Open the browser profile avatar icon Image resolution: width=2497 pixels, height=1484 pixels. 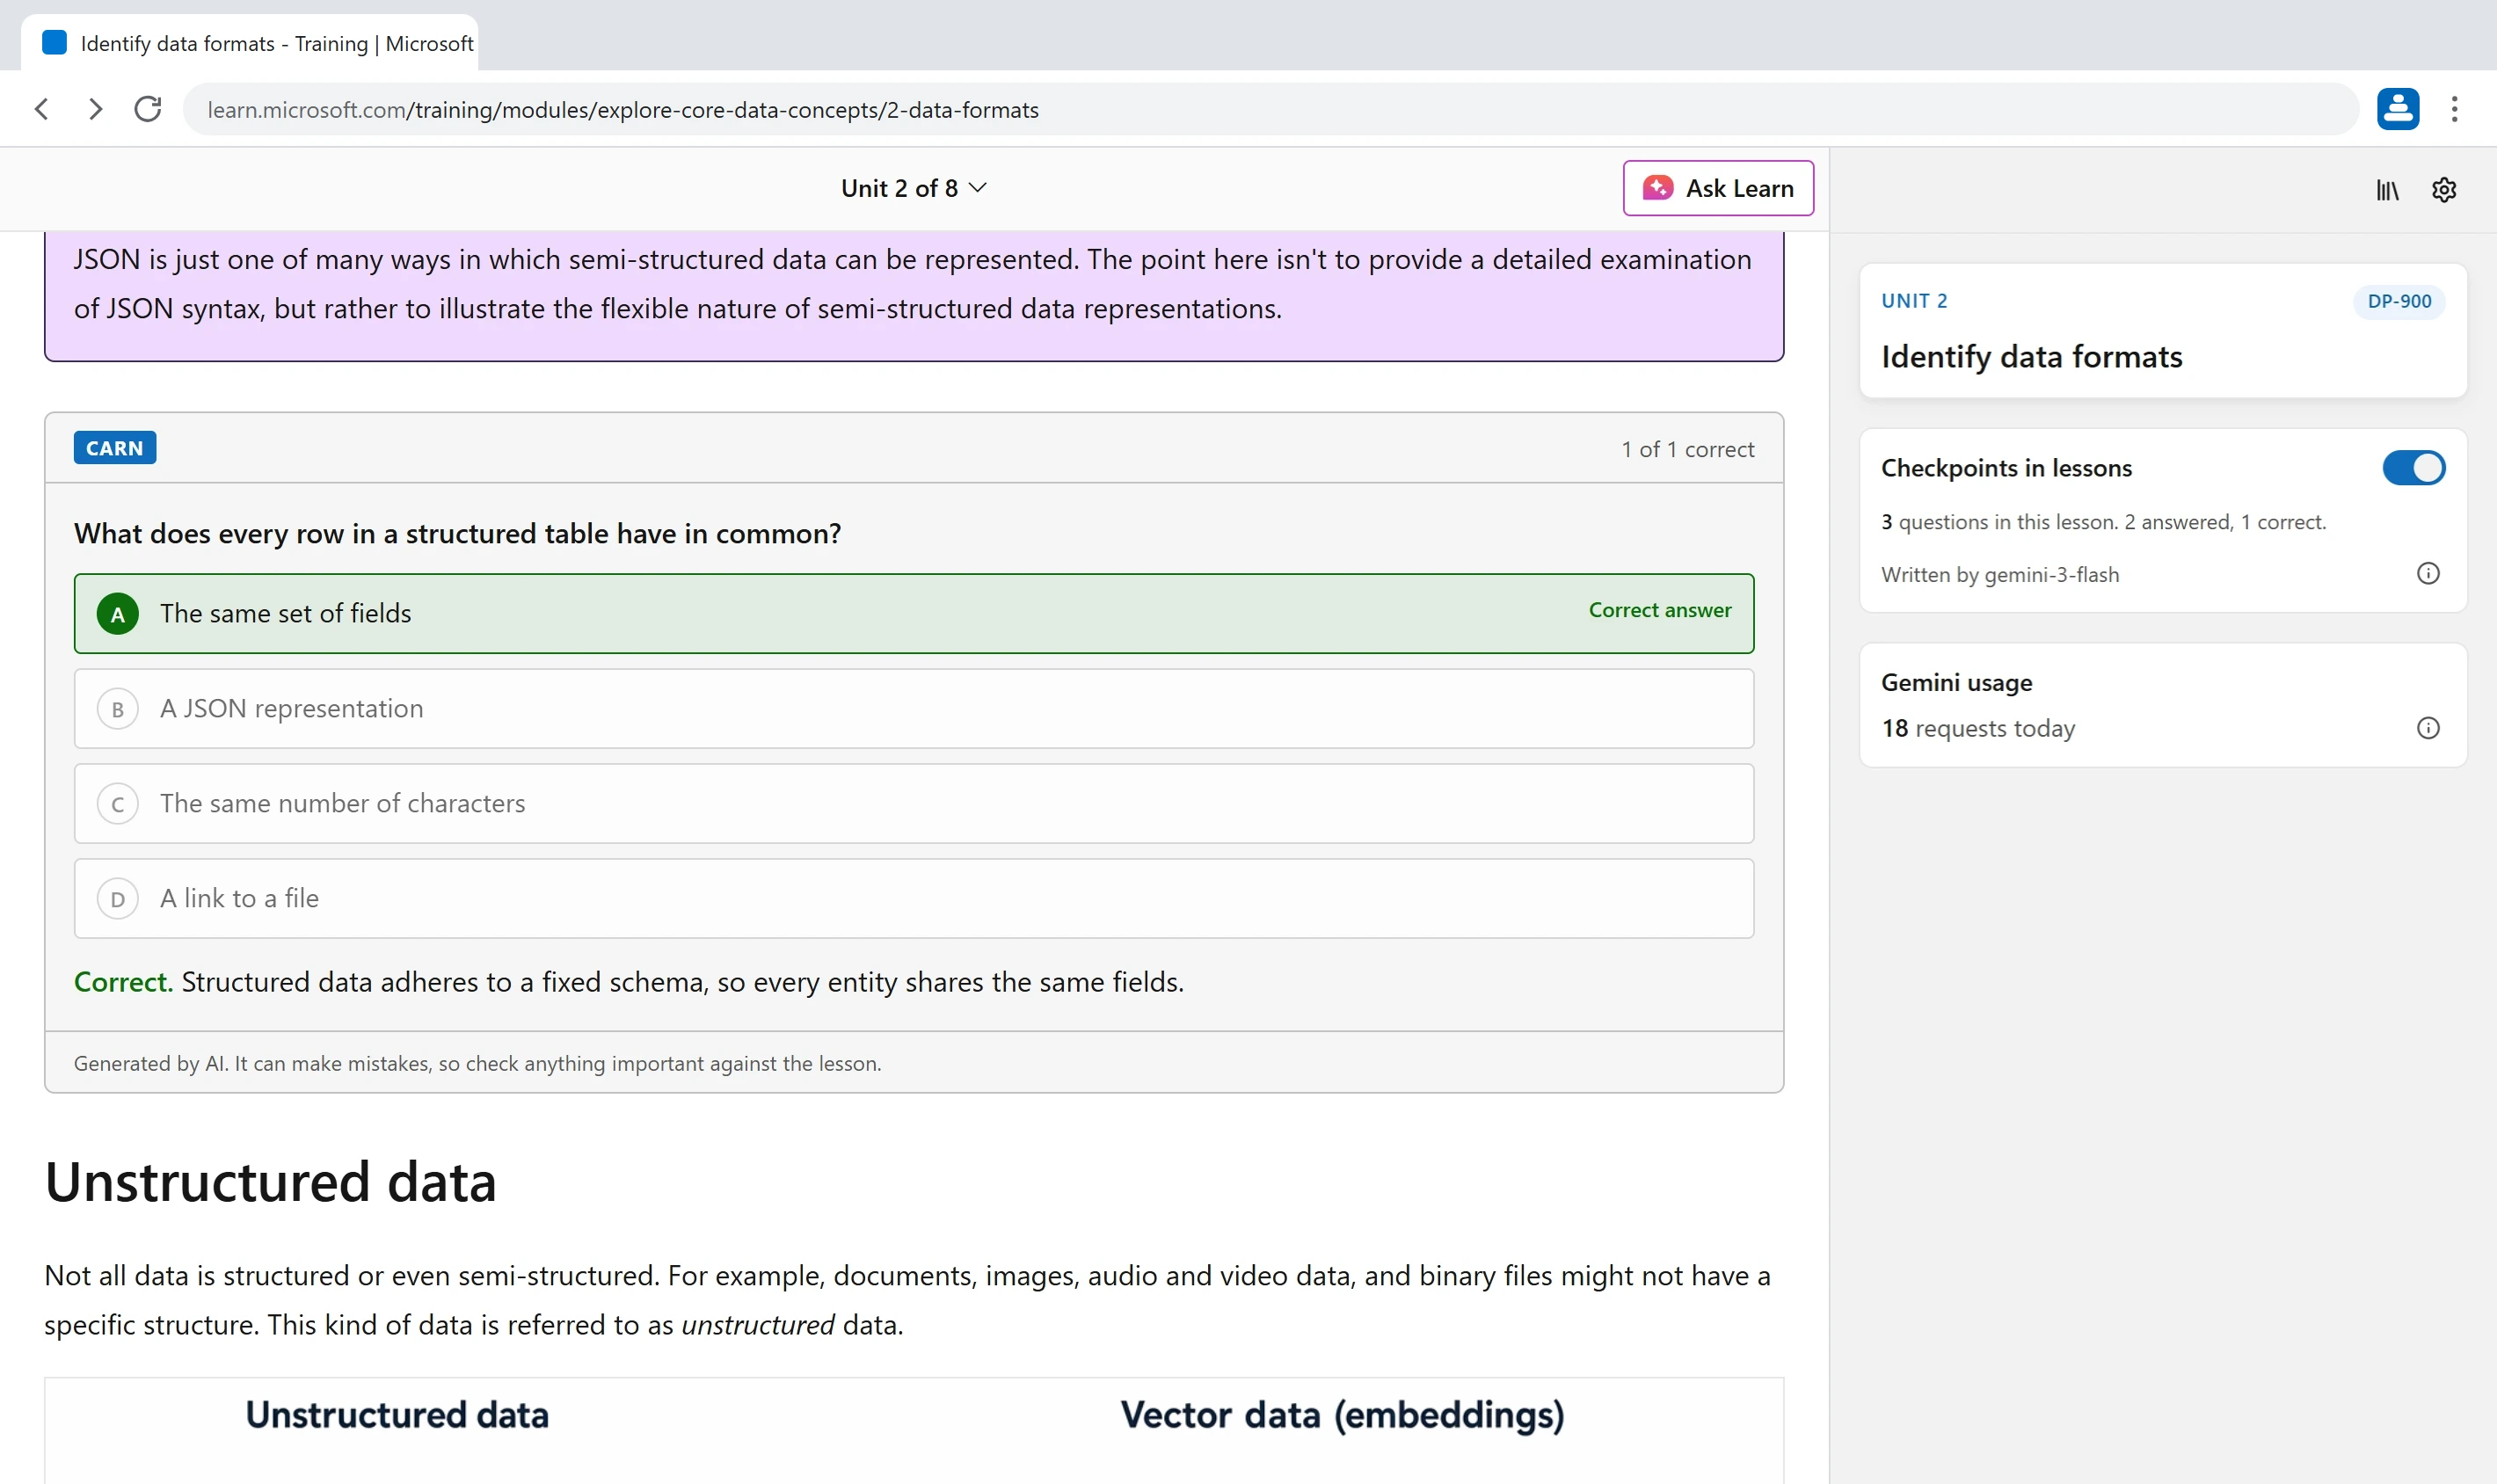2397,109
